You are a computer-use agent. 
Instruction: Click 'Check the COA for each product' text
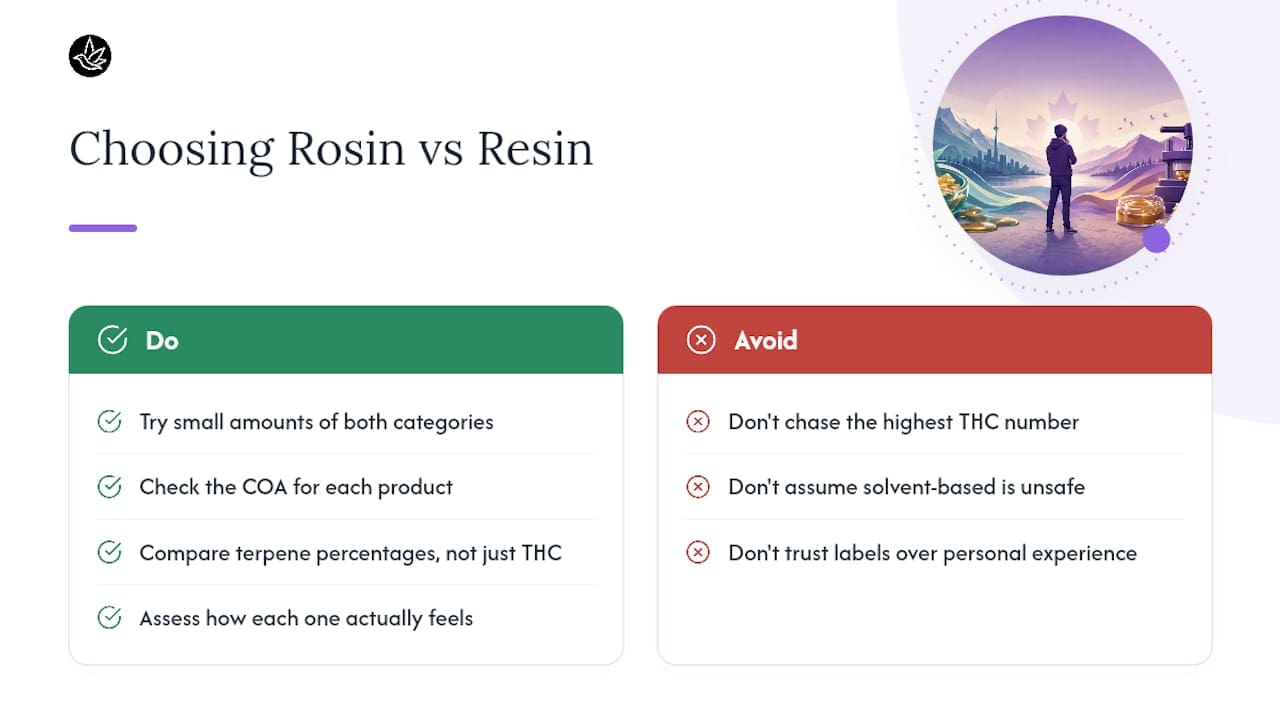[x=296, y=487]
